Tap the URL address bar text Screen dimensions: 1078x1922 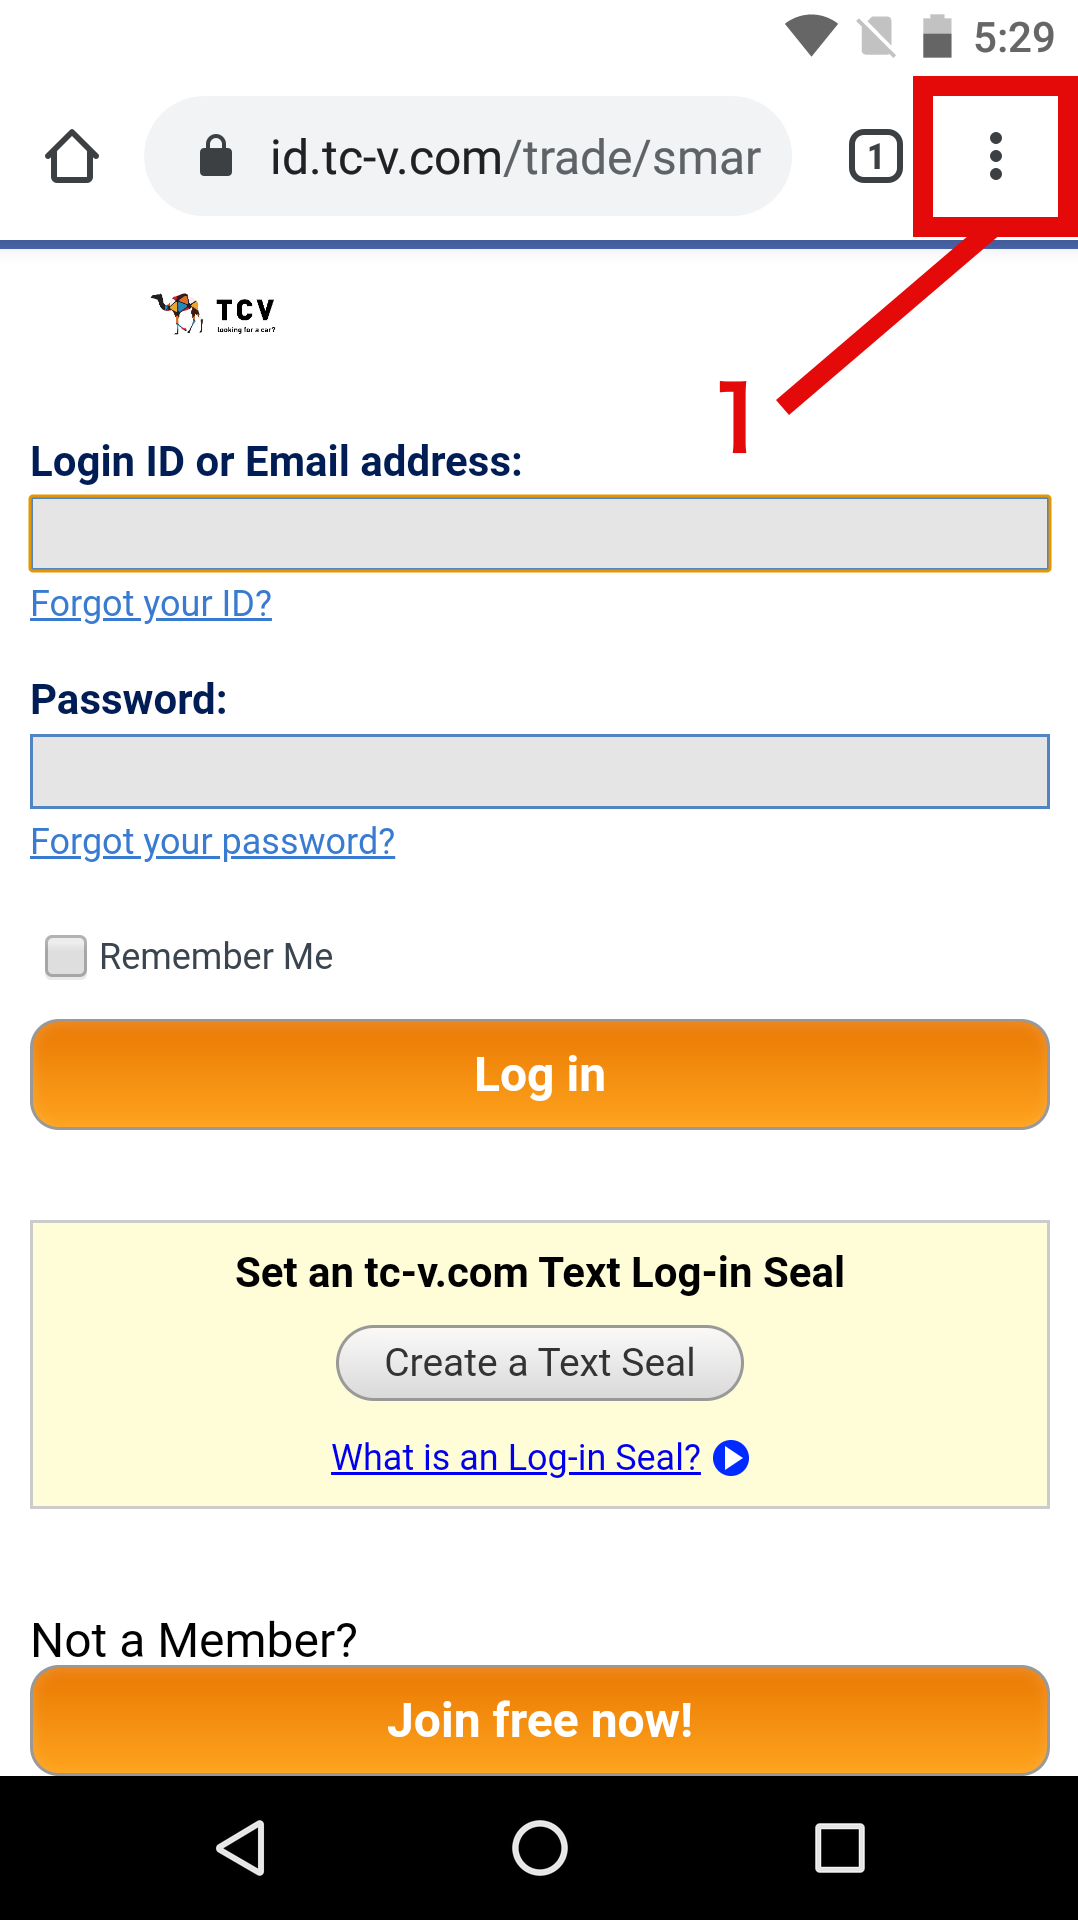coord(515,158)
